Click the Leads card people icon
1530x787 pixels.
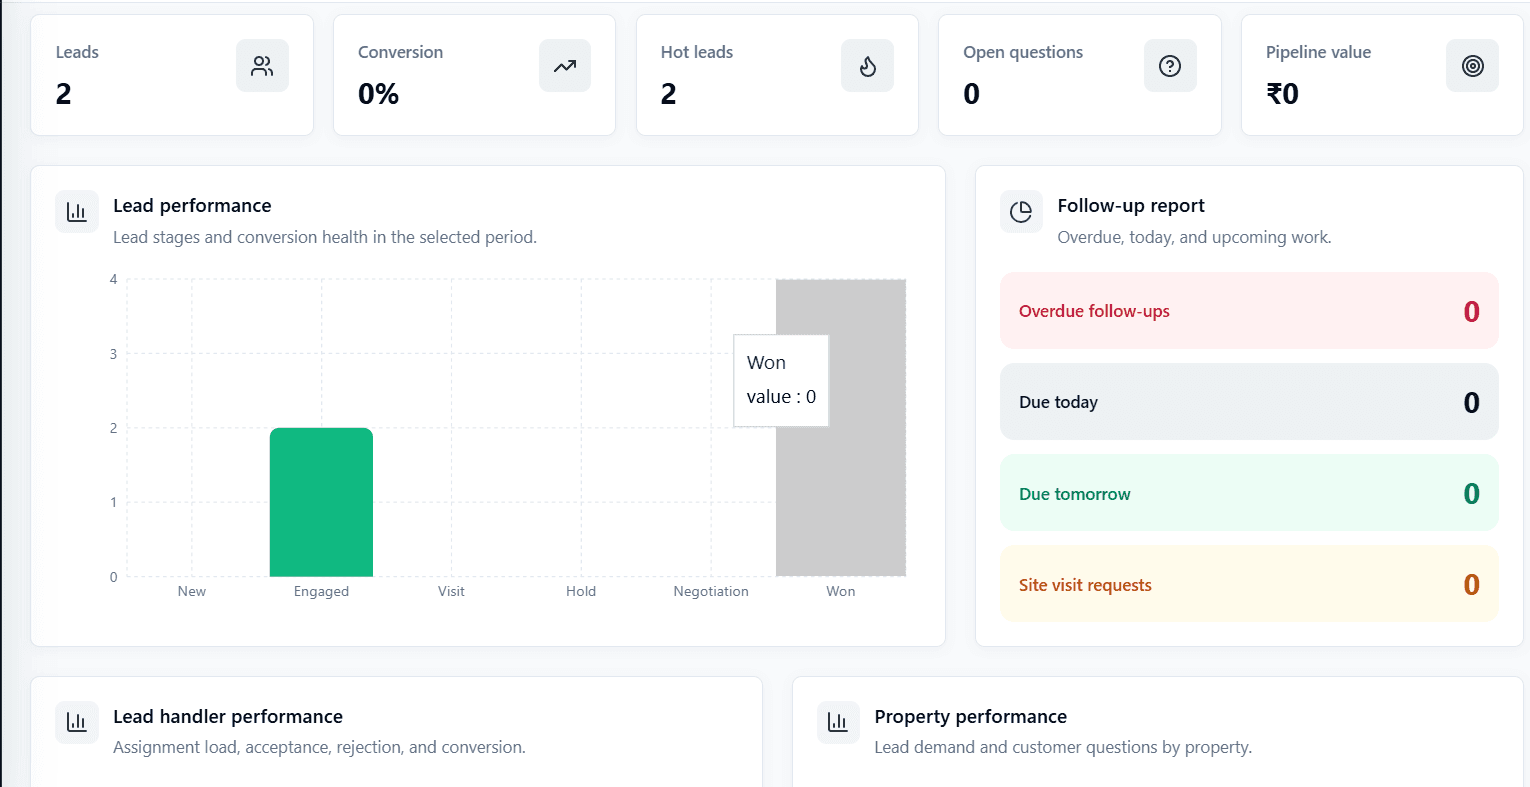click(x=262, y=66)
